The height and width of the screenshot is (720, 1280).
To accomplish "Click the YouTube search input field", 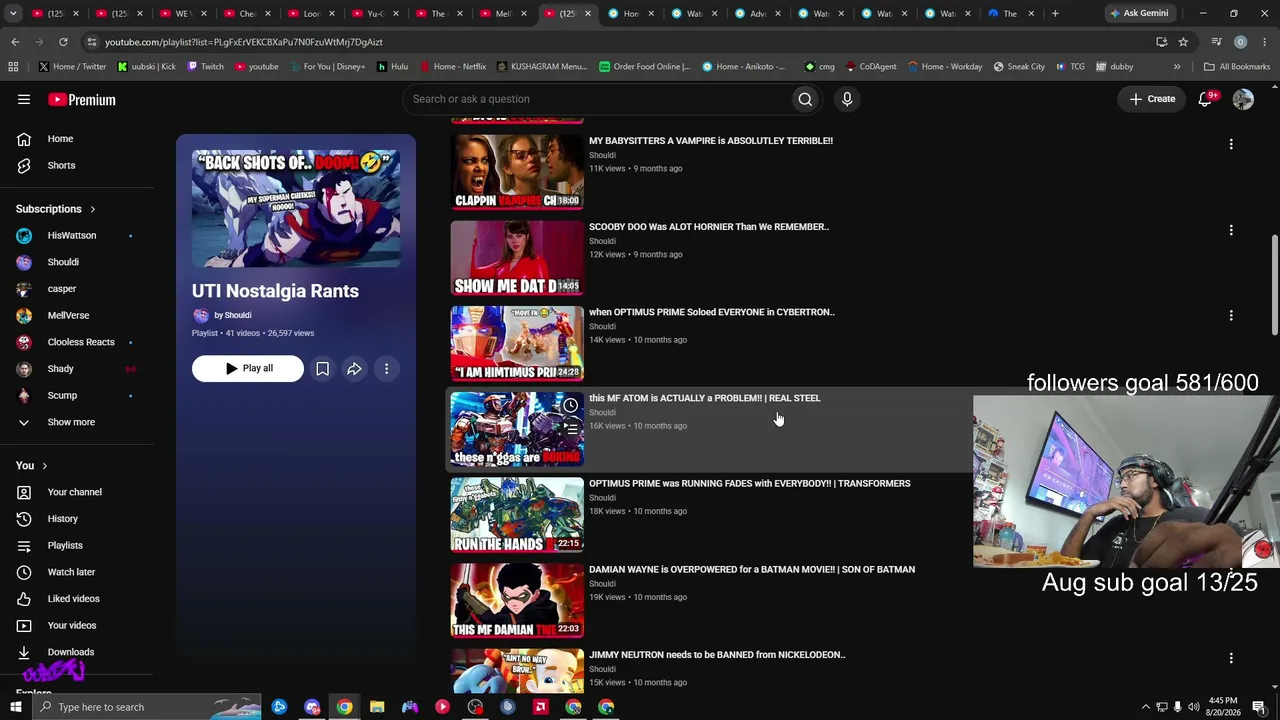I will point(597,99).
